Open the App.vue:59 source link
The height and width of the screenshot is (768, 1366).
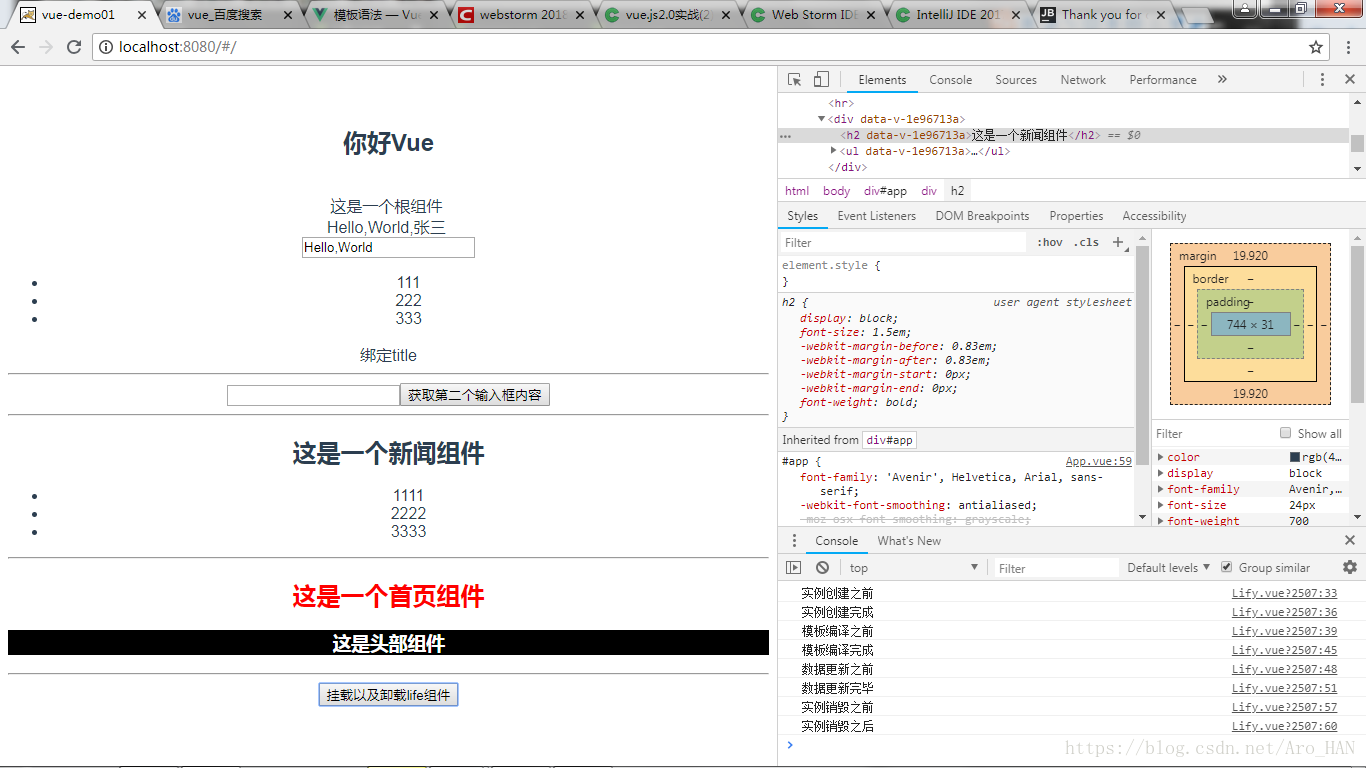[x=1099, y=461]
